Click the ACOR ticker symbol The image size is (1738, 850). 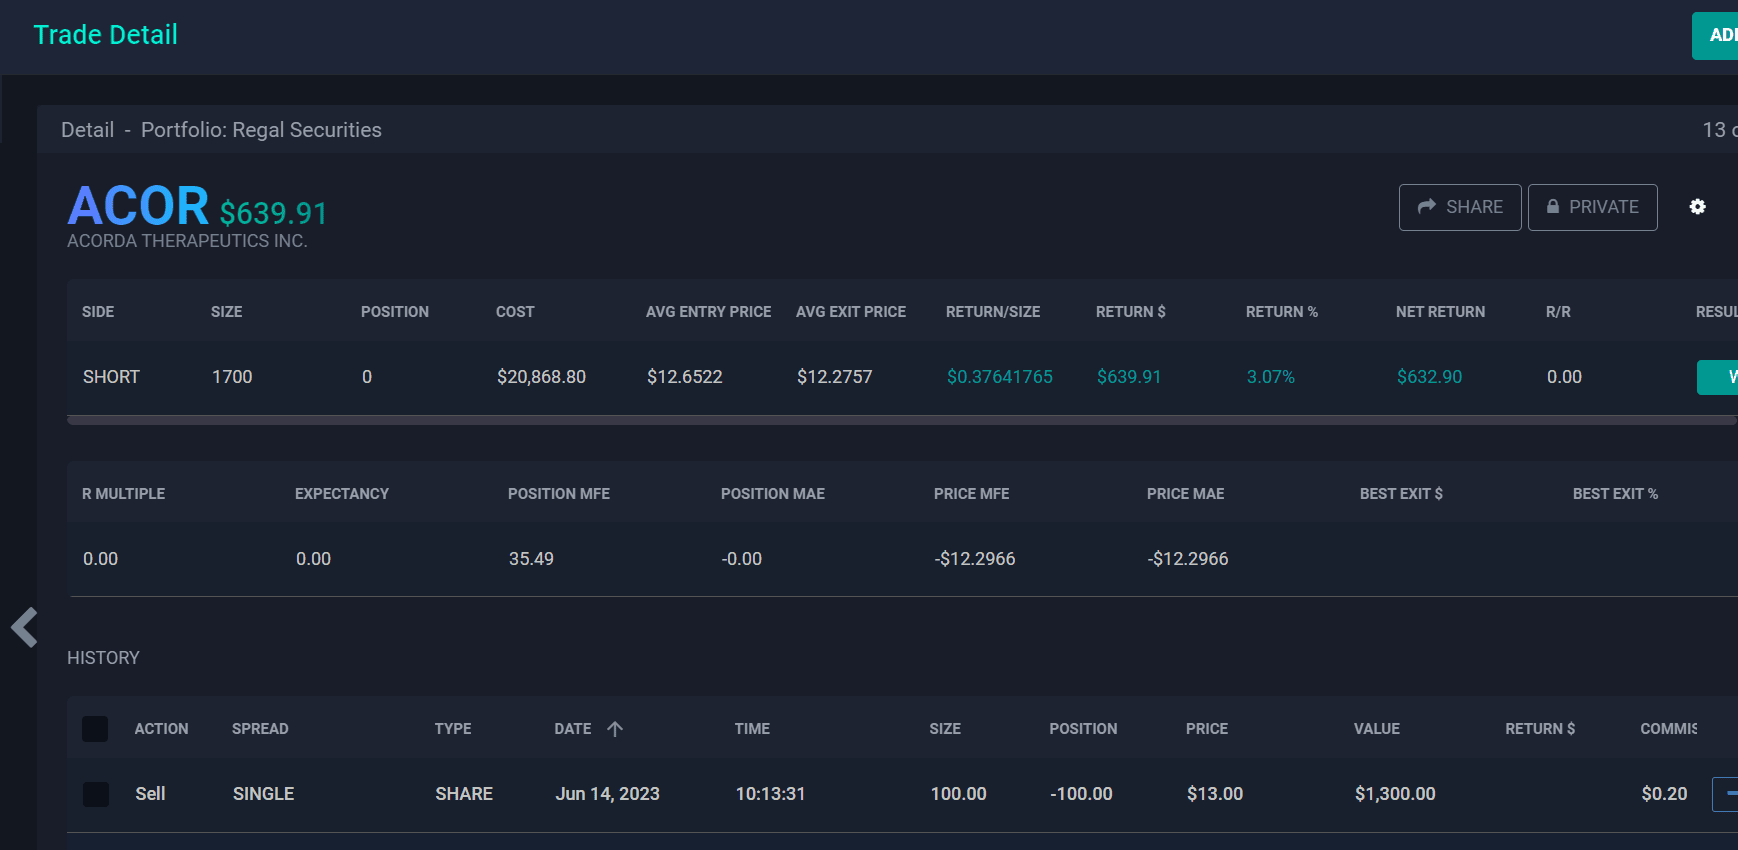pyautogui.click(x=138, y=206)
